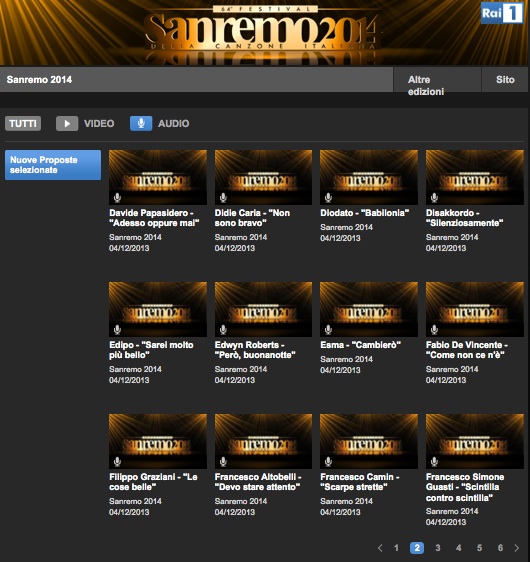Click Edwyn Roberts thumbnail image
Image resolution: width=530 pixels, height=562 pixels.
tap(263, 309)
